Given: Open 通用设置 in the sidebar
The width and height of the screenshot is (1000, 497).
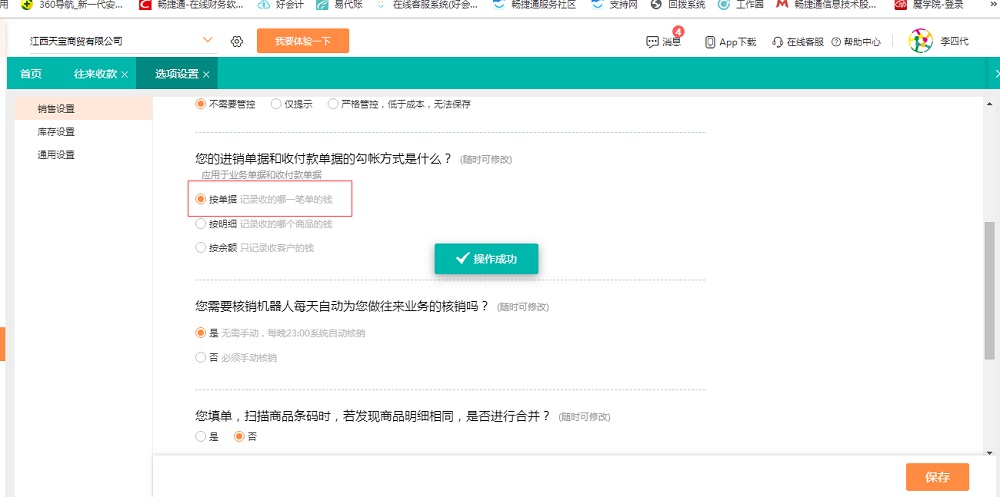Looking at the screenshot, I should 83,154.
